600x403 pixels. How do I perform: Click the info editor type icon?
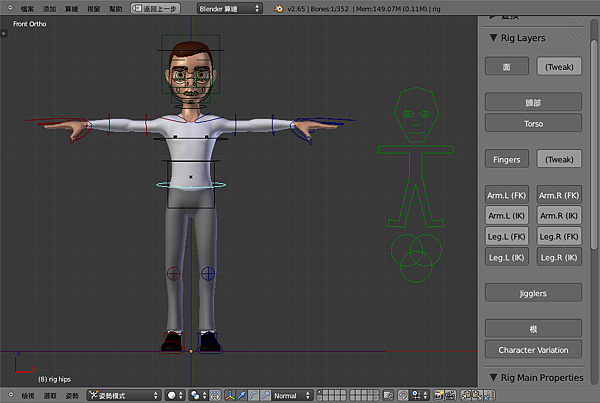point(9,8)
